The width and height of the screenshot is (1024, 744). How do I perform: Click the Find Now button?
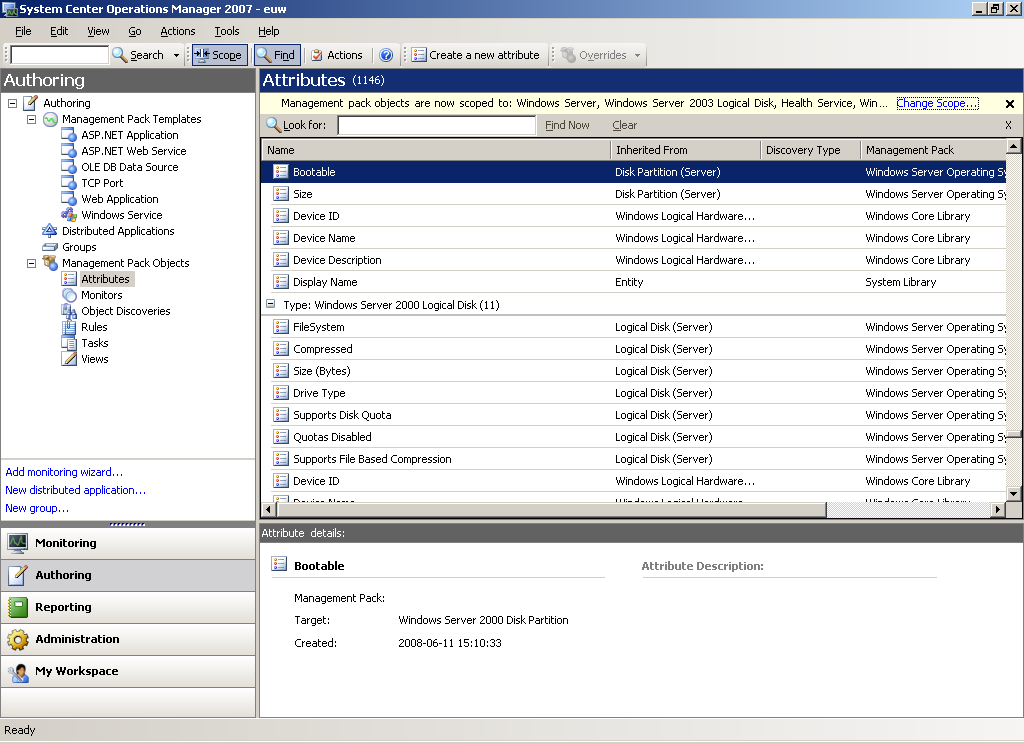click(x=567, y=125)
